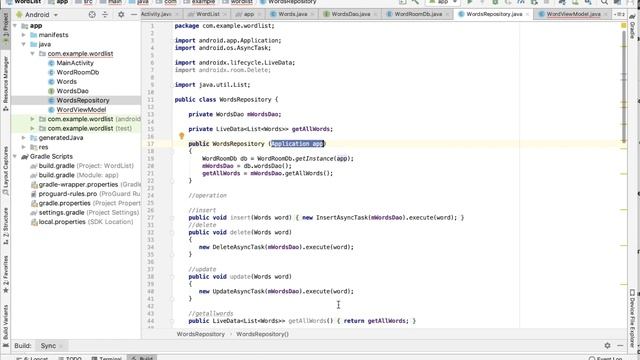Image resolution: width=640 pixels, height=360 pixels.
Task: Collapse the java folder
Action: pyautogui.click(x=24, y=44)
